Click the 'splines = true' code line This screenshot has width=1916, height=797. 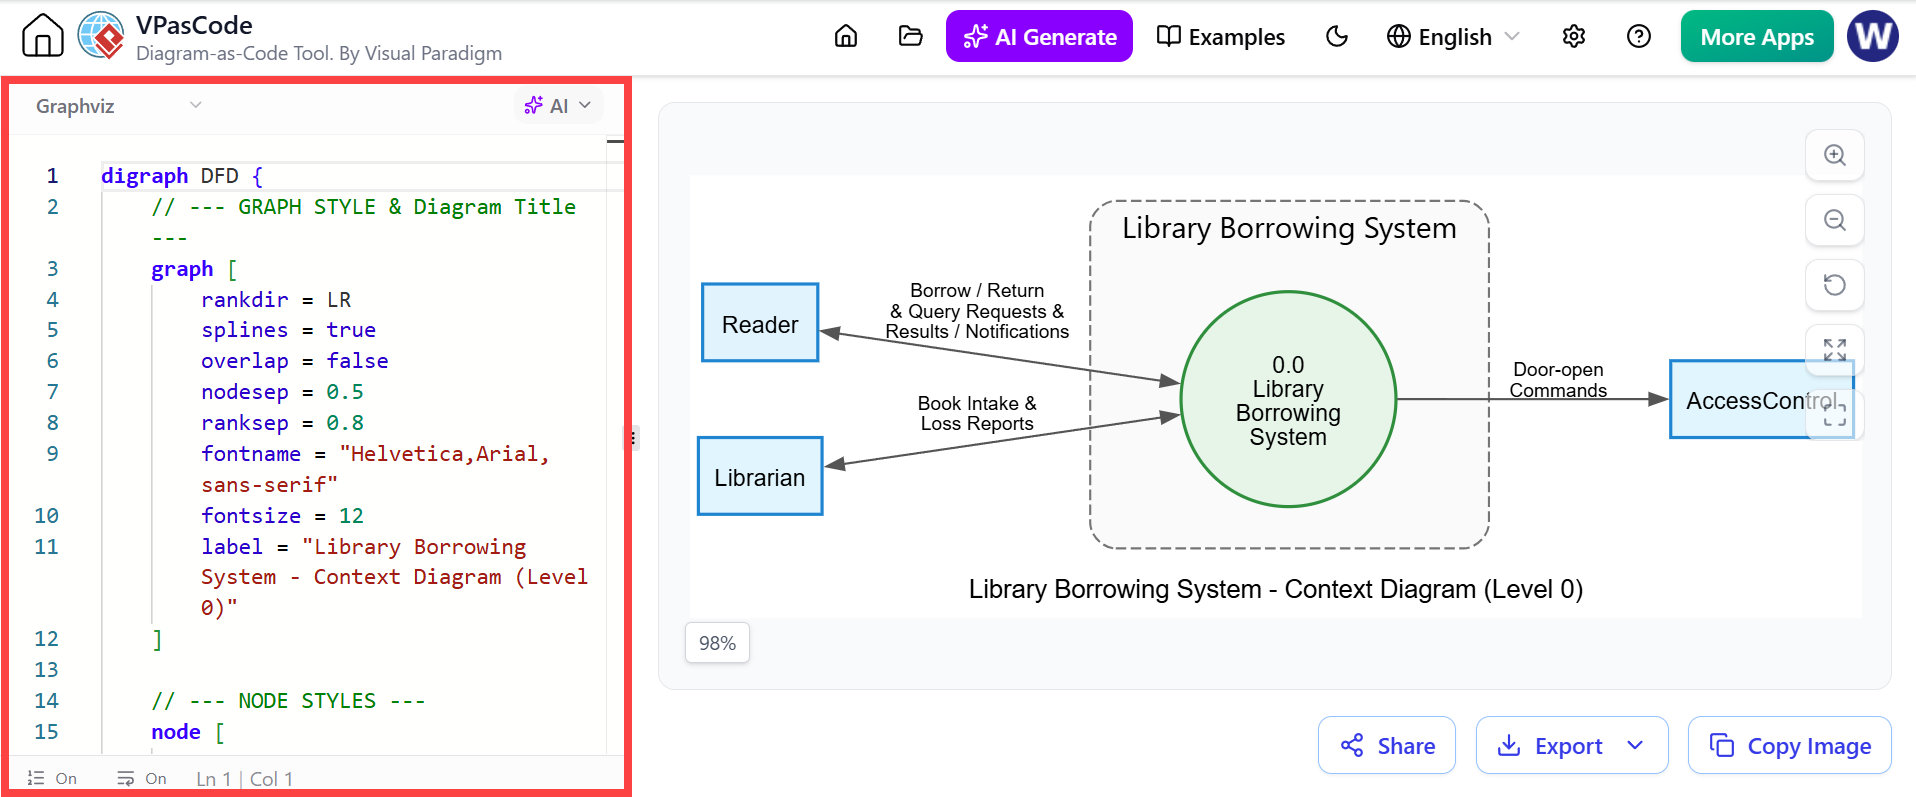(288, 330)
